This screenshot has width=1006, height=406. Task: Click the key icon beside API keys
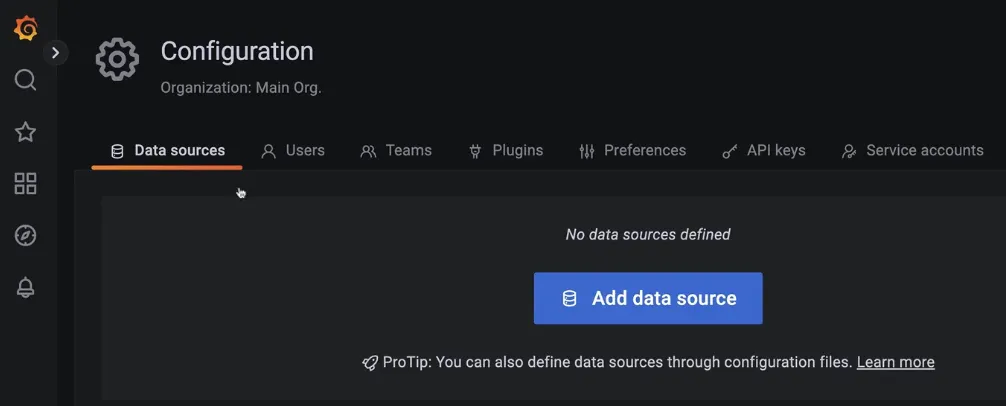coord(730,152)
